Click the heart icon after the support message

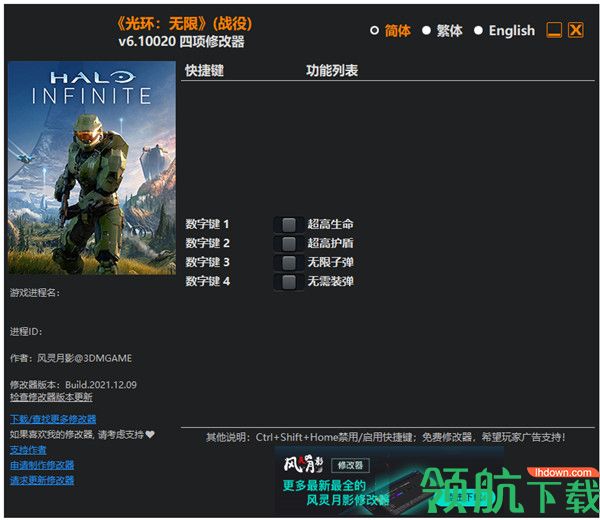[x=150, y=434]
